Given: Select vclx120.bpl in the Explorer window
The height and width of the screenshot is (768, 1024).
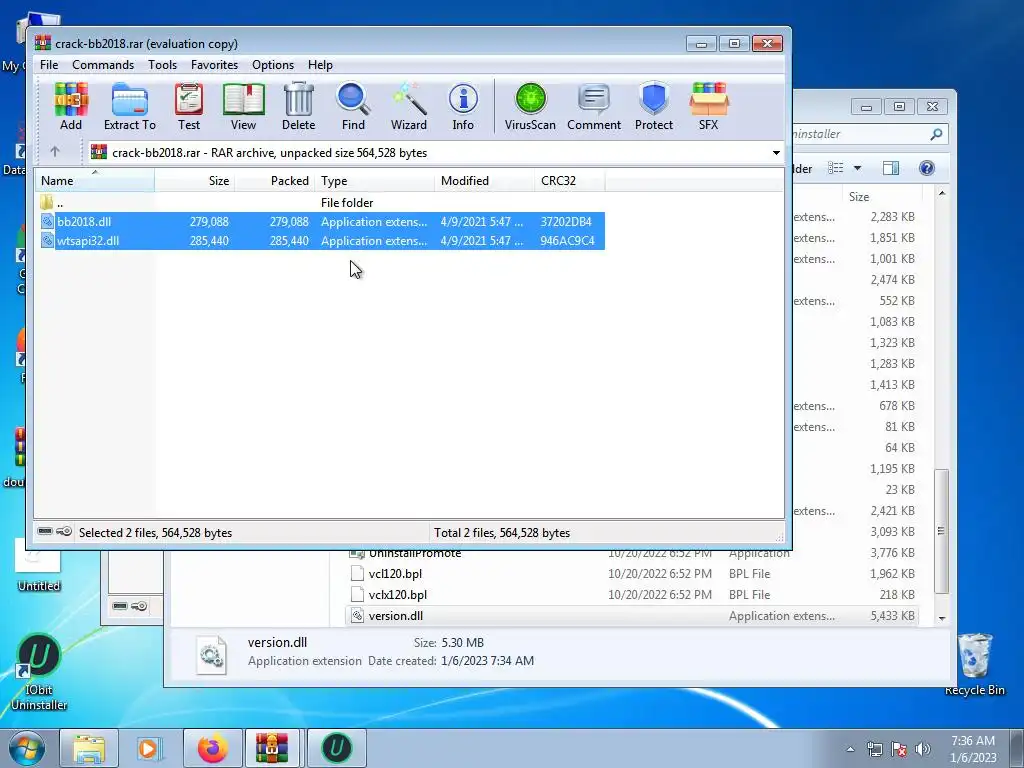Looking at the screenshot, I should tap(397, 594).
